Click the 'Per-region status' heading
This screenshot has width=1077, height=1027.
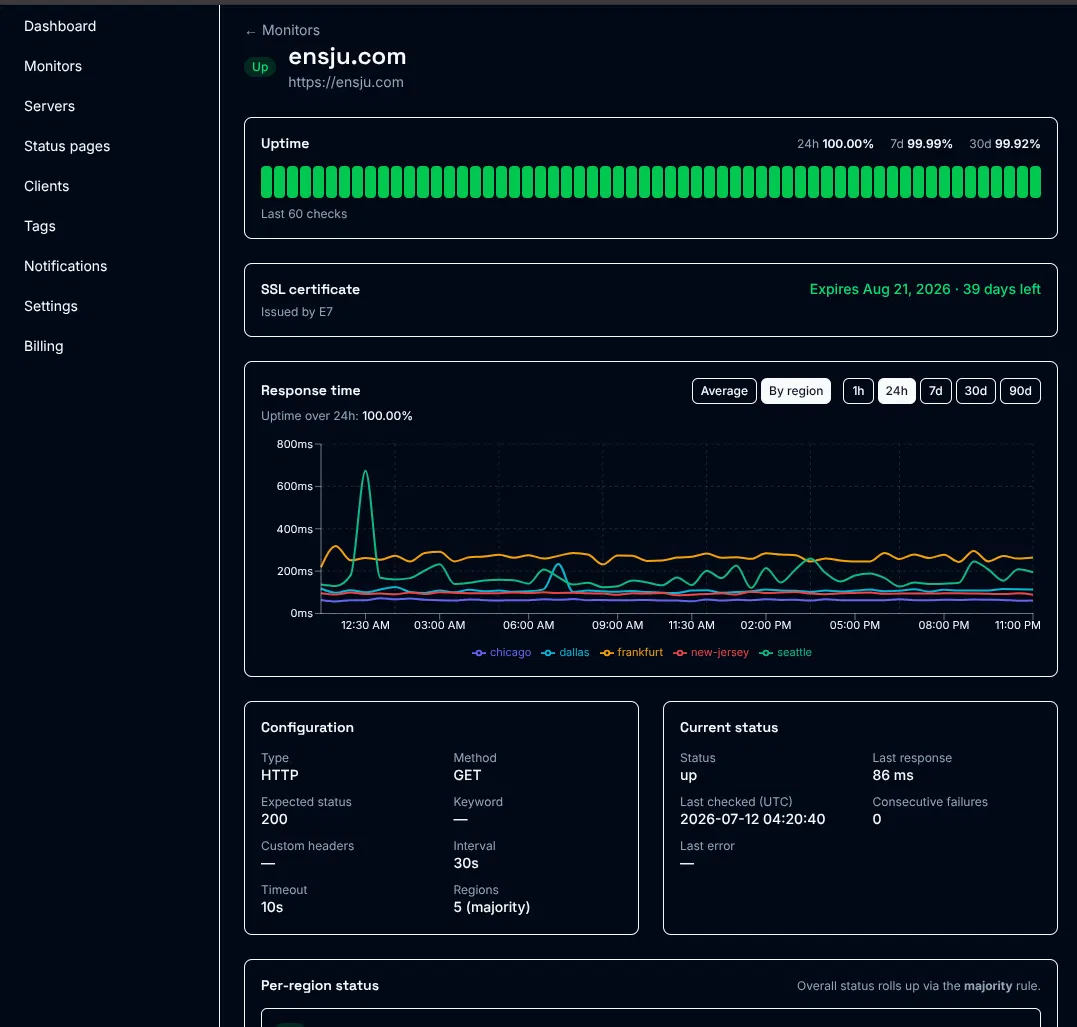(320, 985)
